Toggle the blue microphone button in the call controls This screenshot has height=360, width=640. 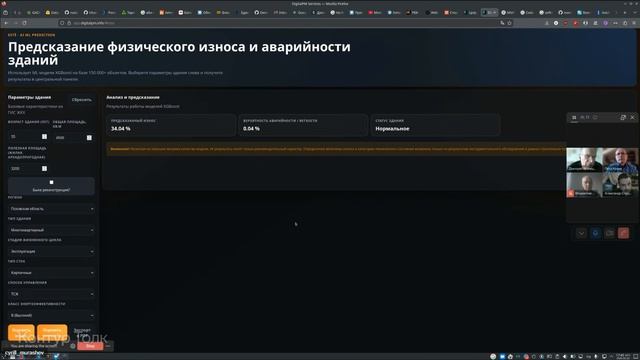(596, 233)
